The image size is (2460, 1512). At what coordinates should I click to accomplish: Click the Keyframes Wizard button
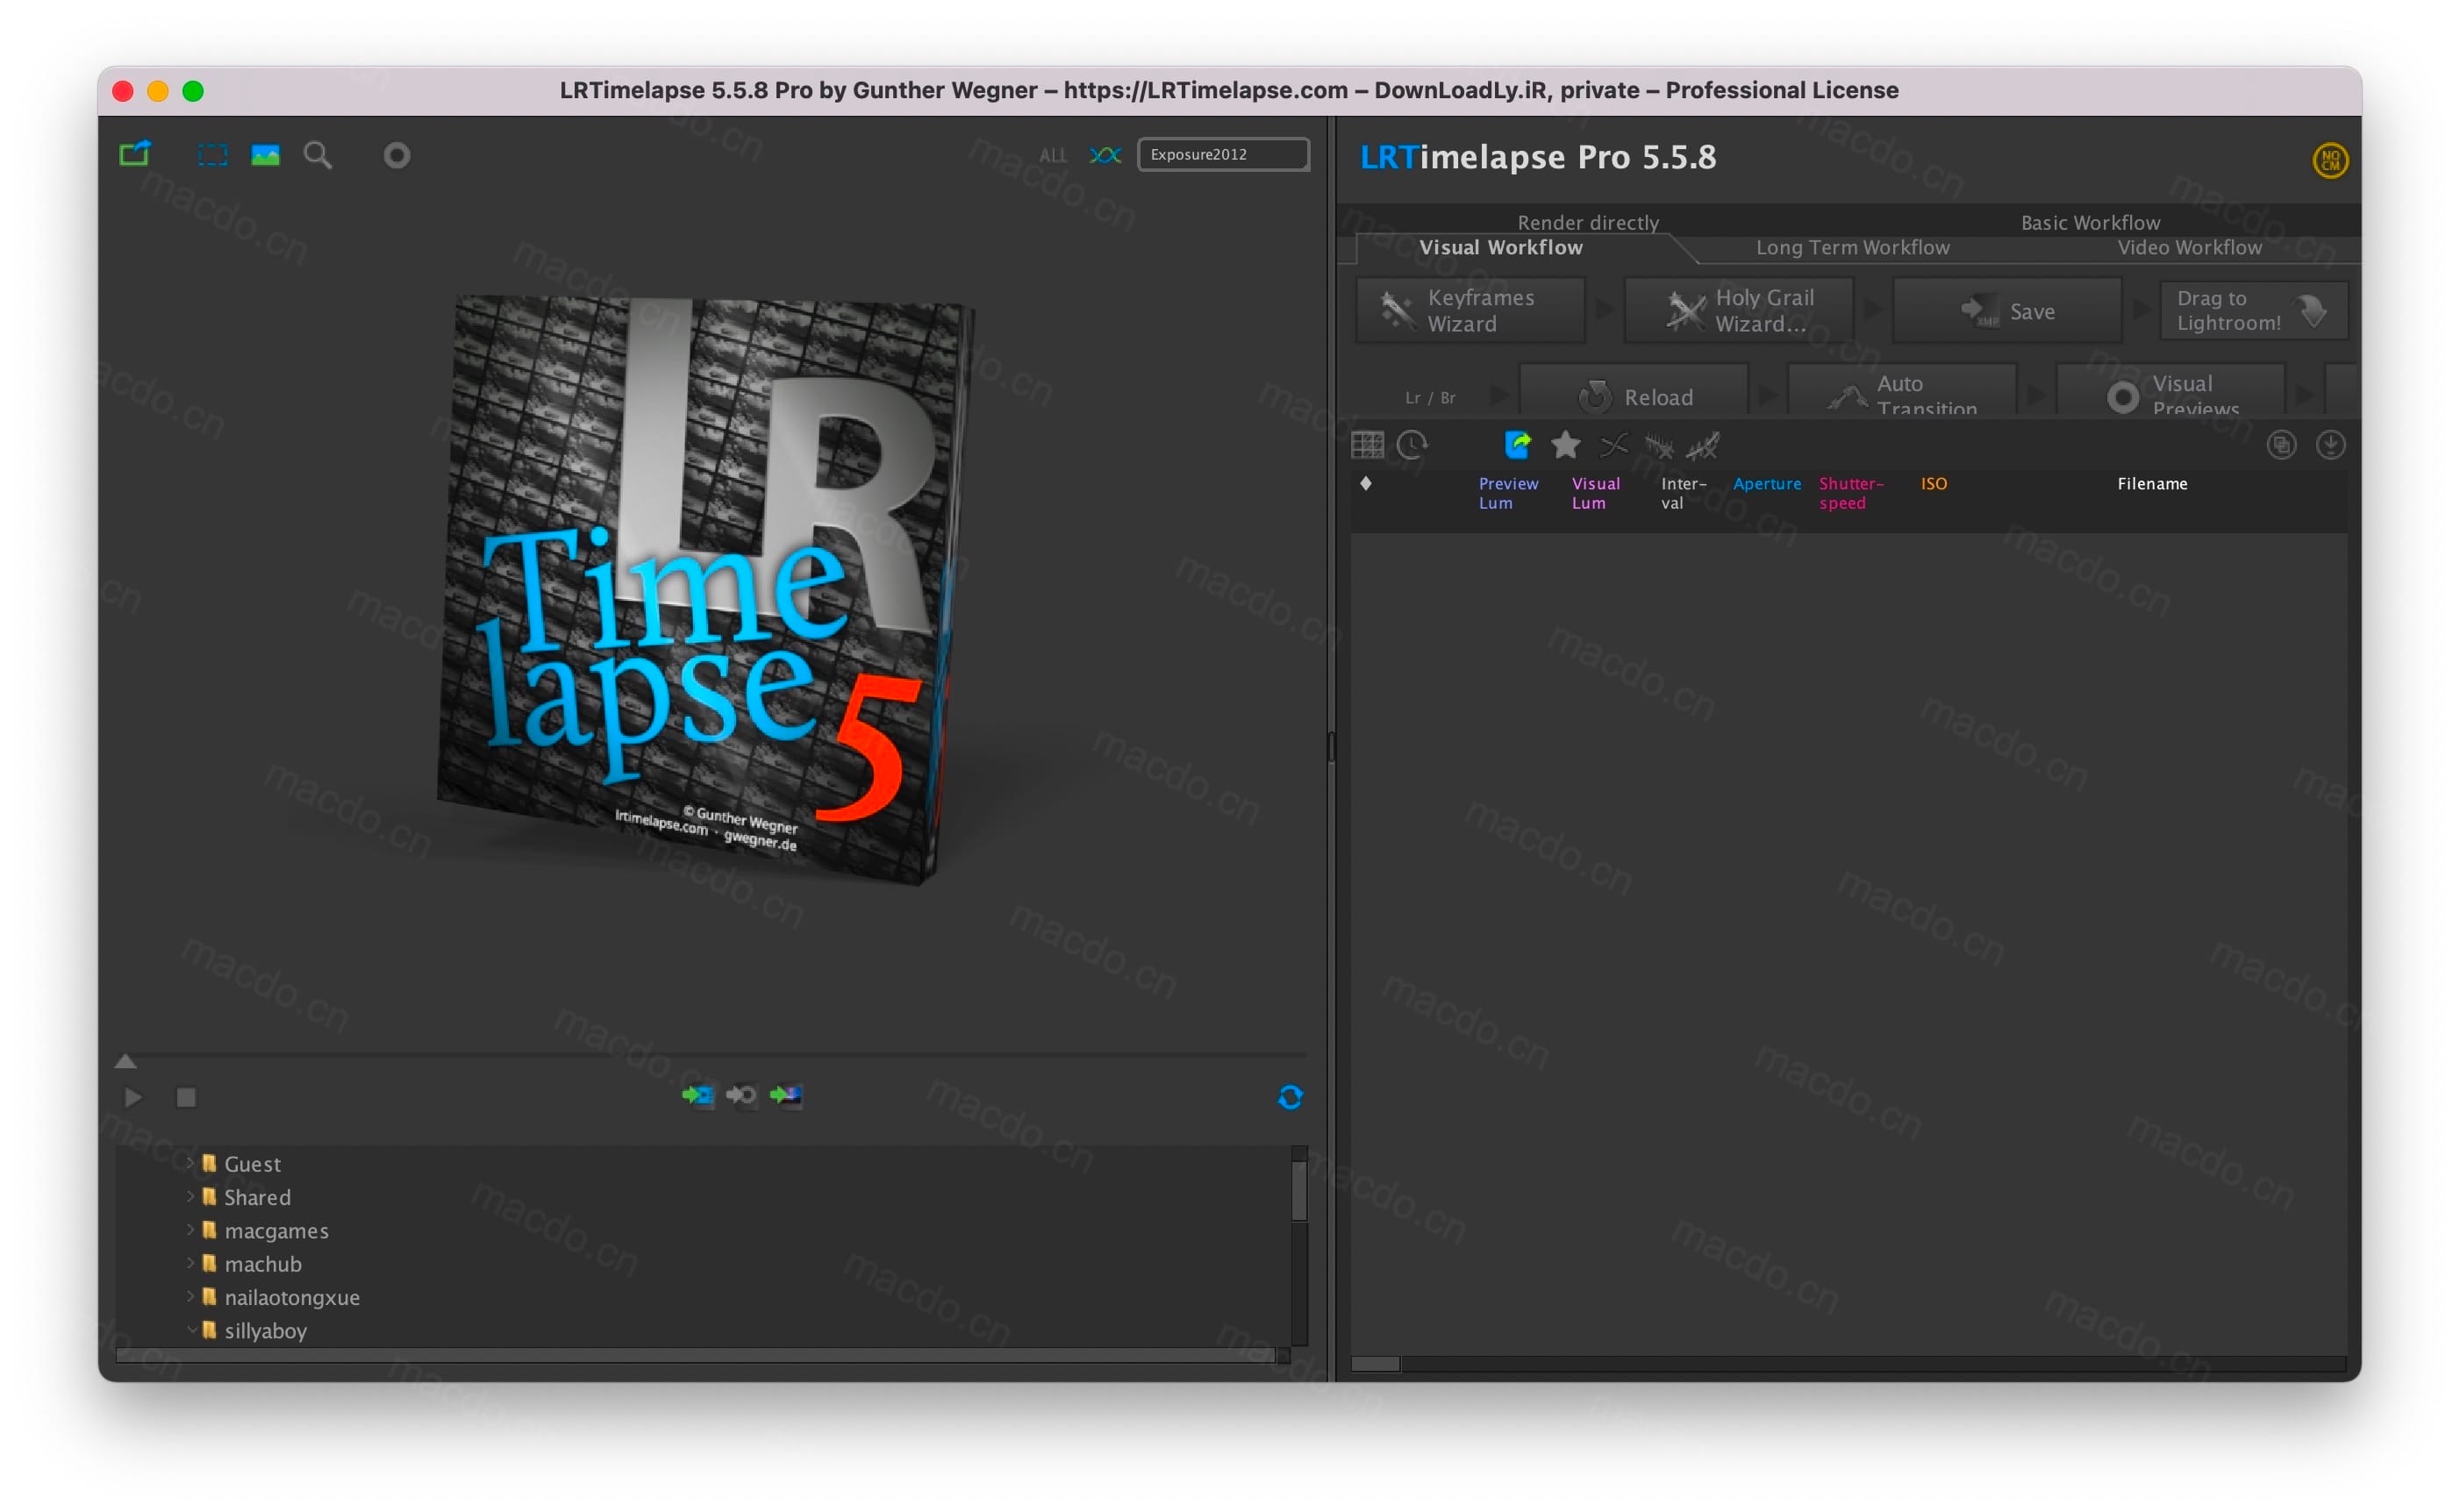tap(1469, 311)
